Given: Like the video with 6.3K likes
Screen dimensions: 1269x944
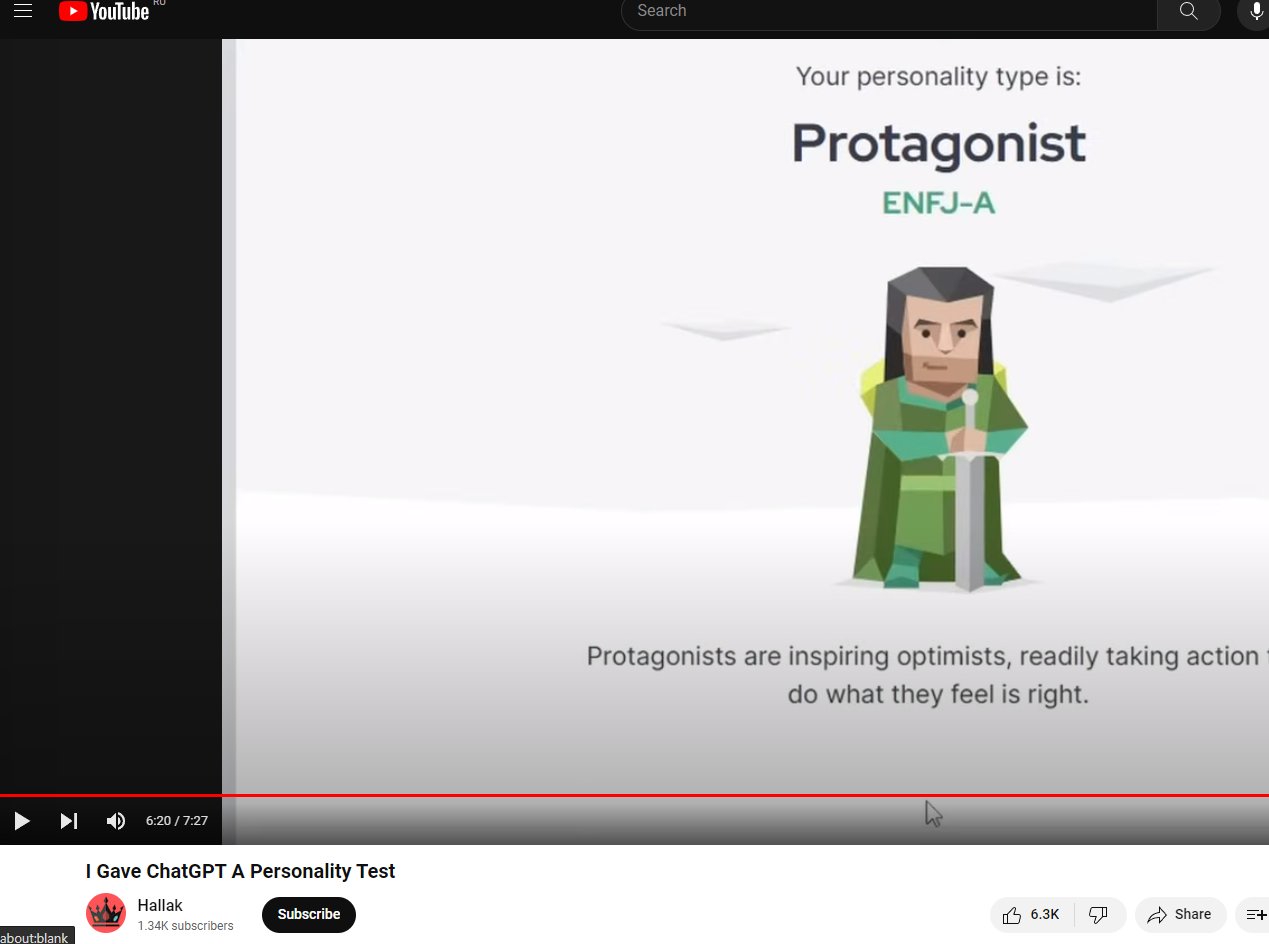Looking at the screenshot, I should (1033, 914).
